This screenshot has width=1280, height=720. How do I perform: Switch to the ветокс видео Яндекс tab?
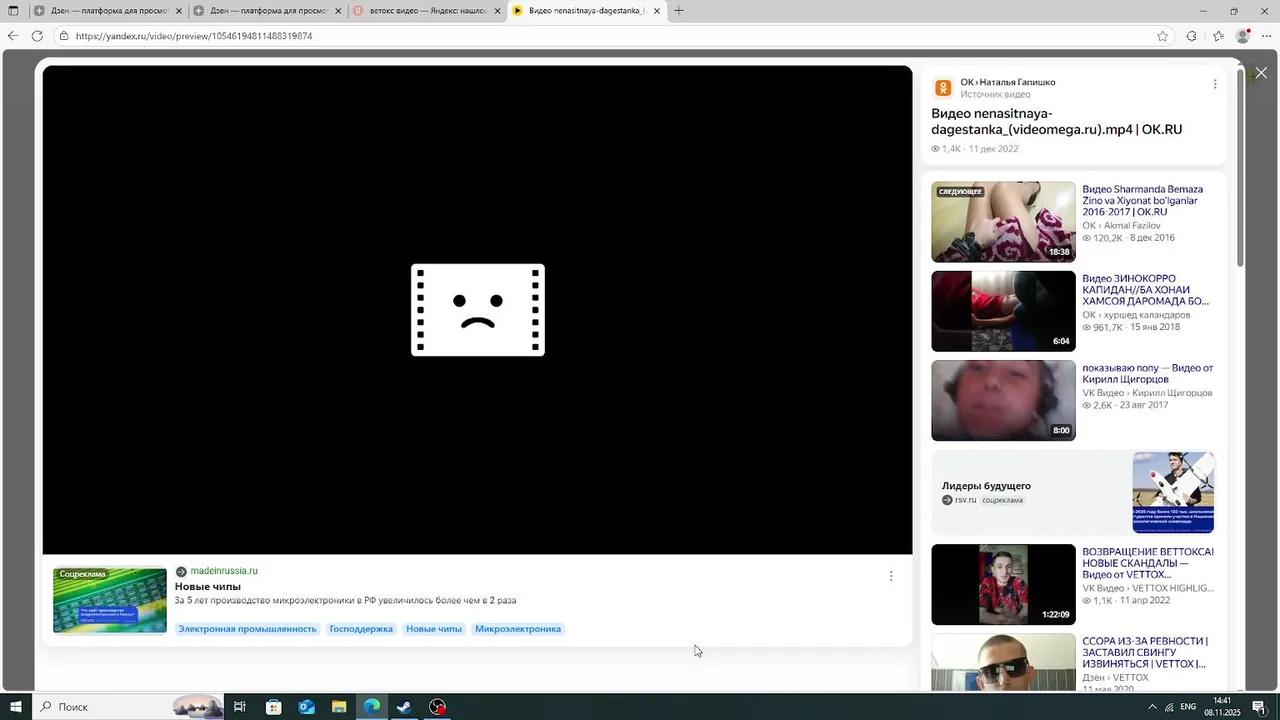pos(427,11)
